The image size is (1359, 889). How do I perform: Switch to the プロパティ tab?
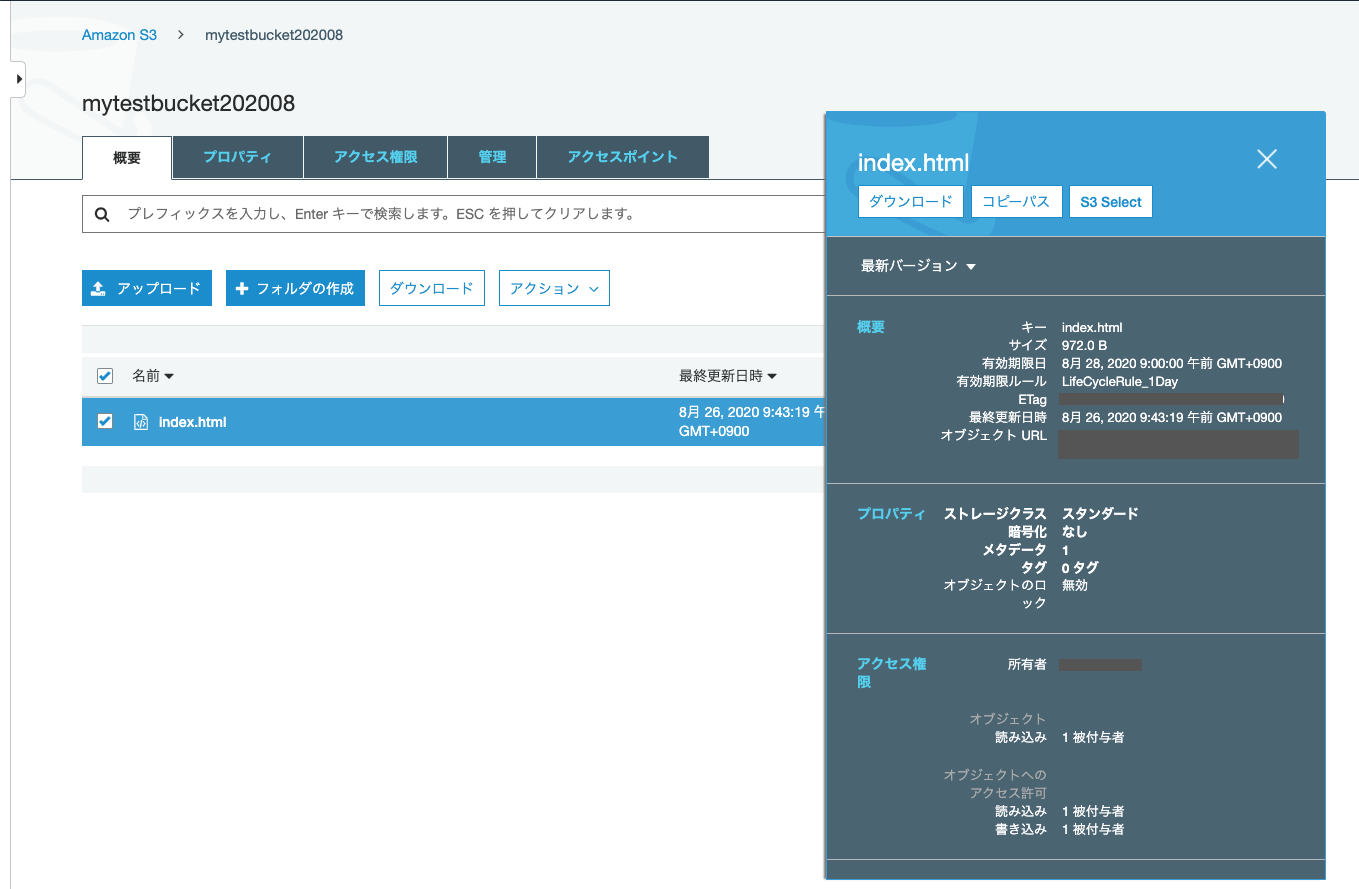(x=237, y=157)
